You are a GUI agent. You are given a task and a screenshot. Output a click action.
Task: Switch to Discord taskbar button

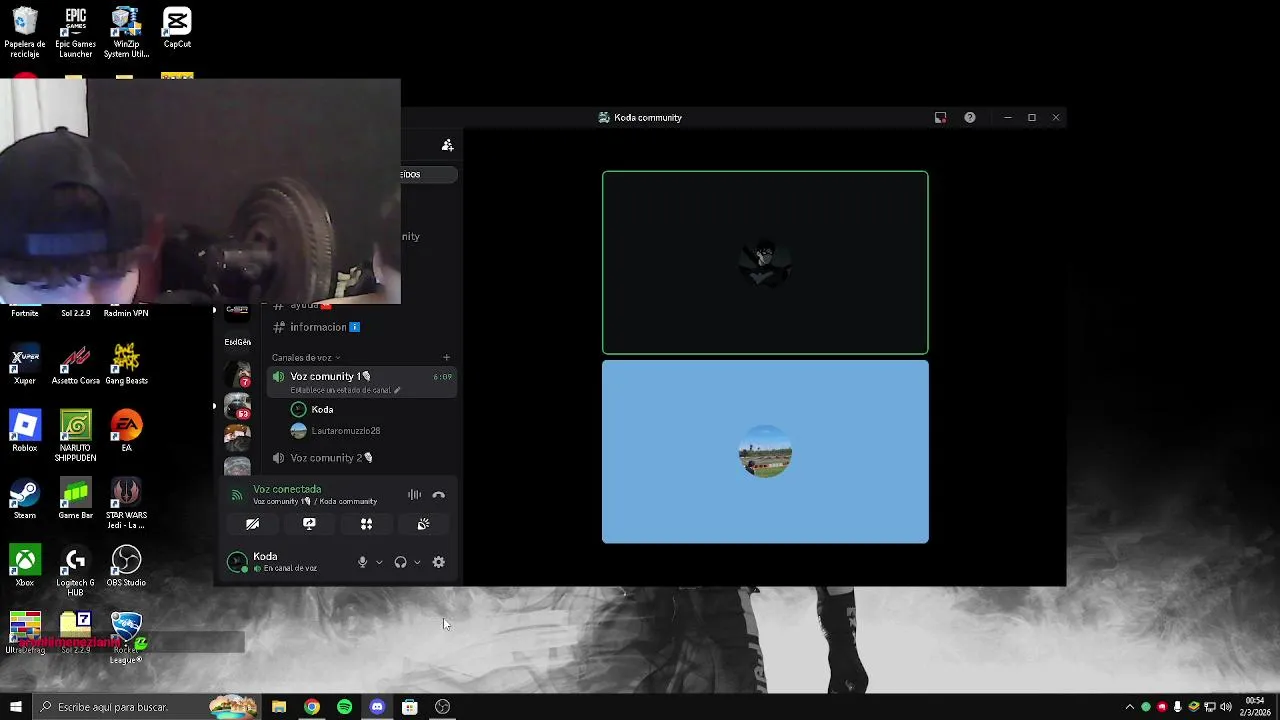(x=377, y=707)
